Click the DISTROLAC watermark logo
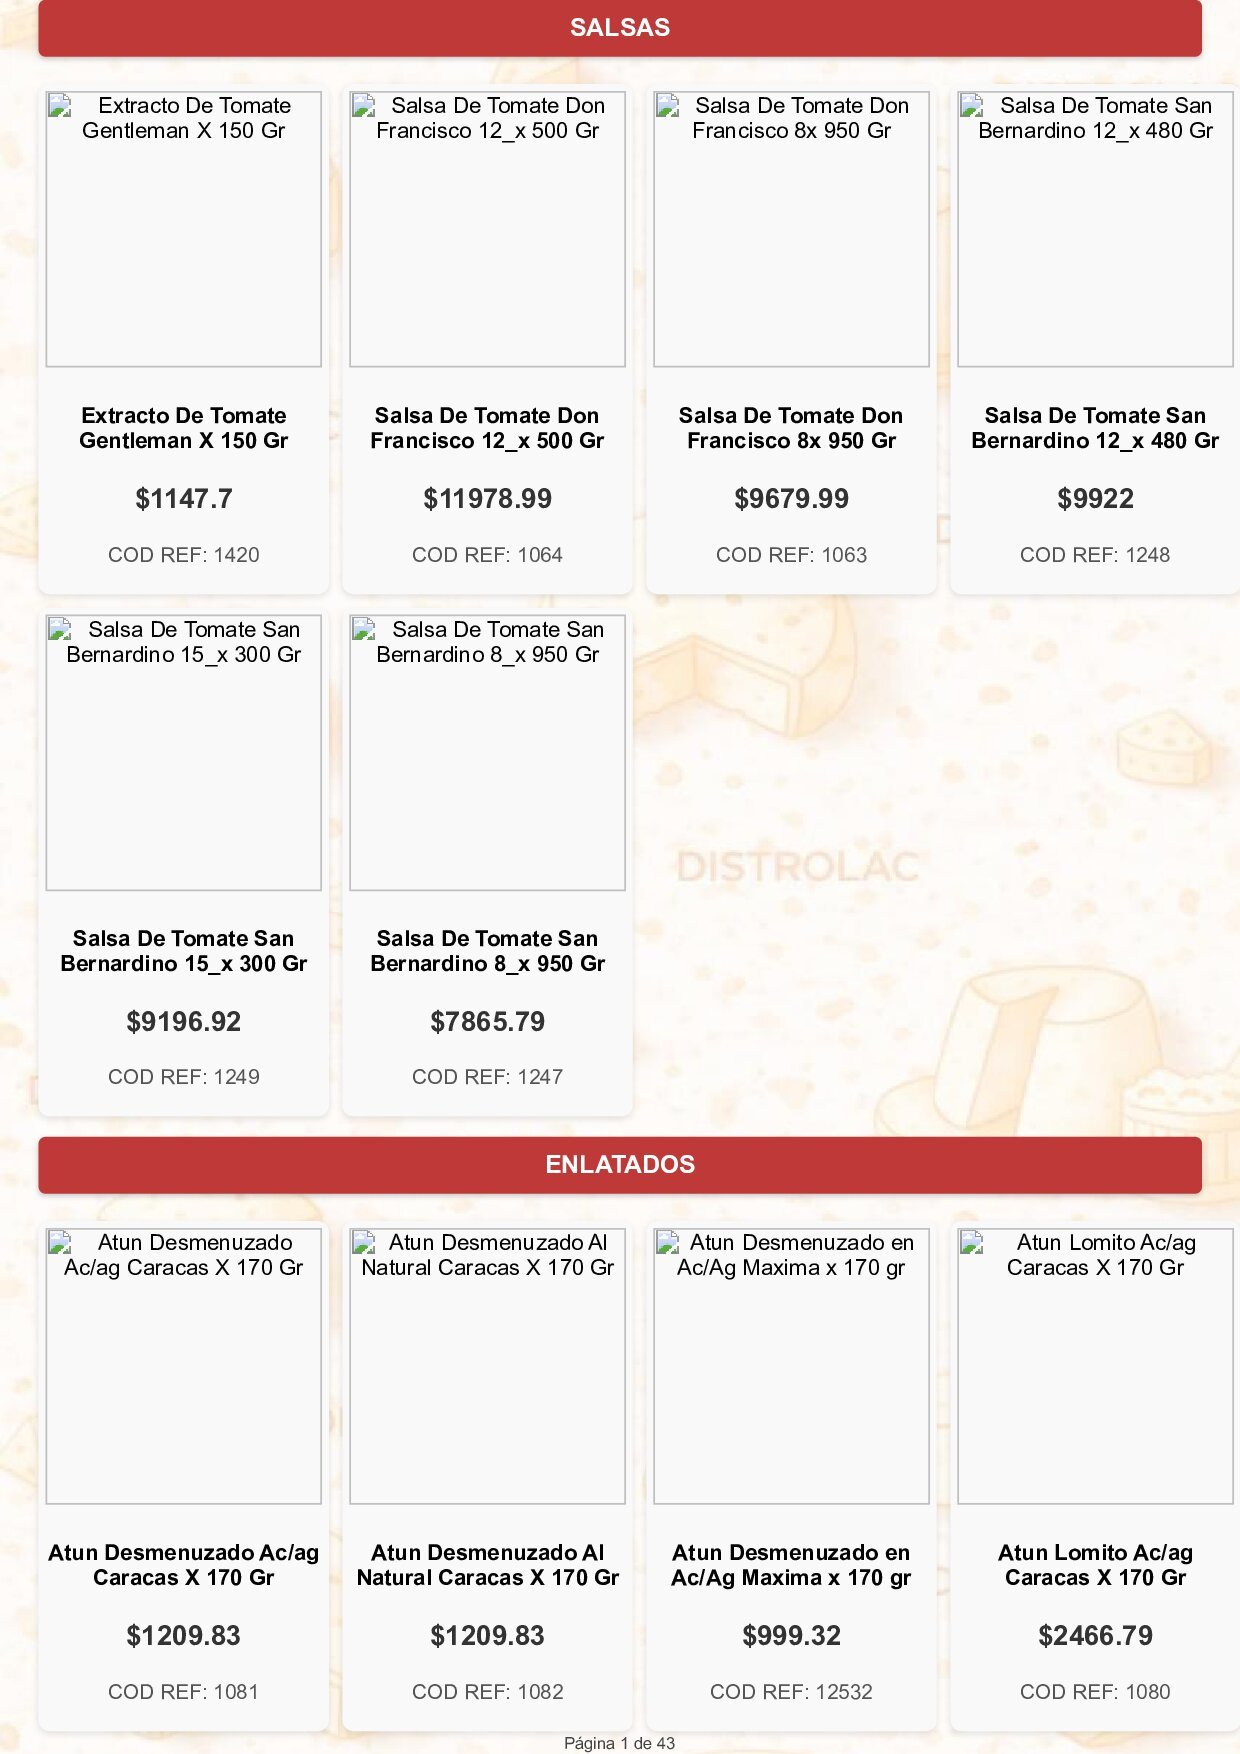Image resolution: width=1240 pixels, height=1754 pixels. click(x=798, y=867)
